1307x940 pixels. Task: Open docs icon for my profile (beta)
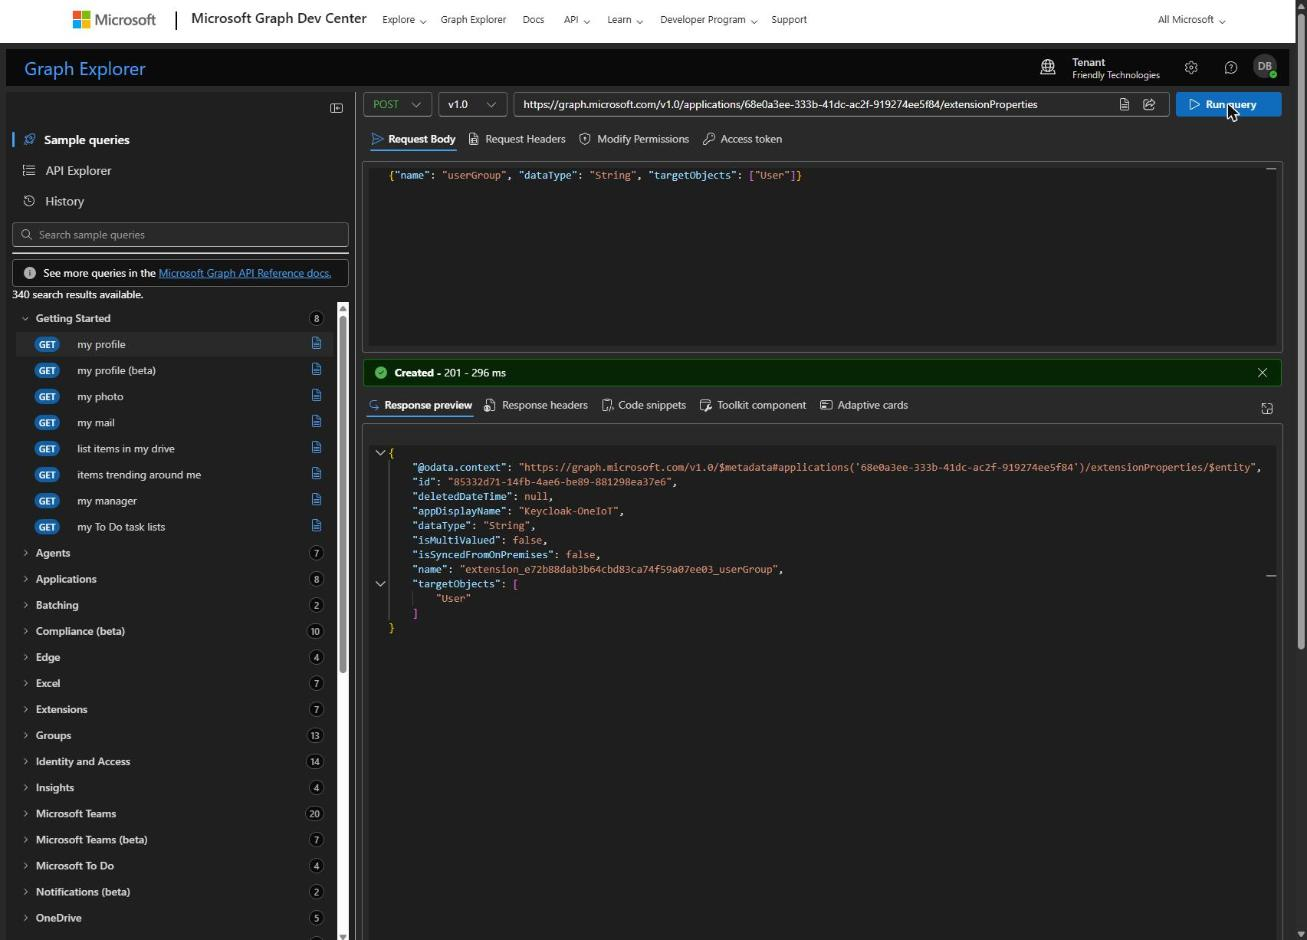pyautogui.click(x=316, y=369)
